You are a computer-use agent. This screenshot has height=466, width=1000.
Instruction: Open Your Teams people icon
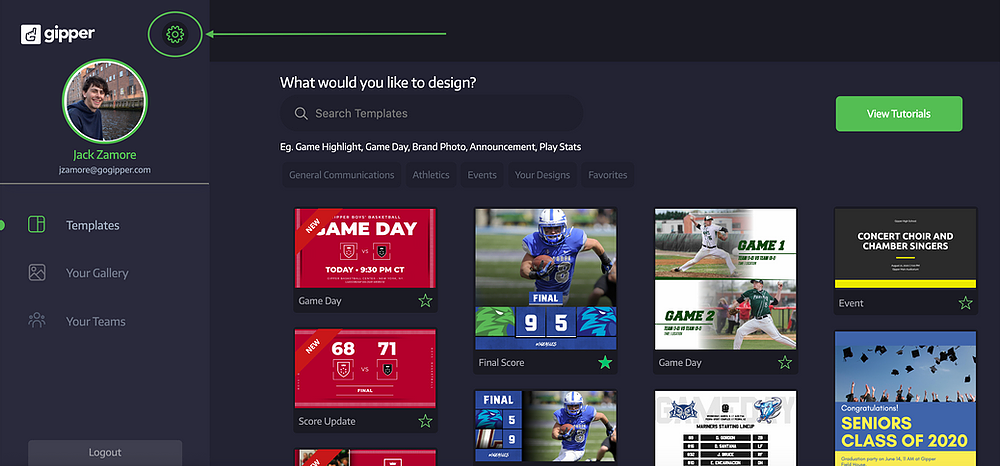click(x=36, y=321)
